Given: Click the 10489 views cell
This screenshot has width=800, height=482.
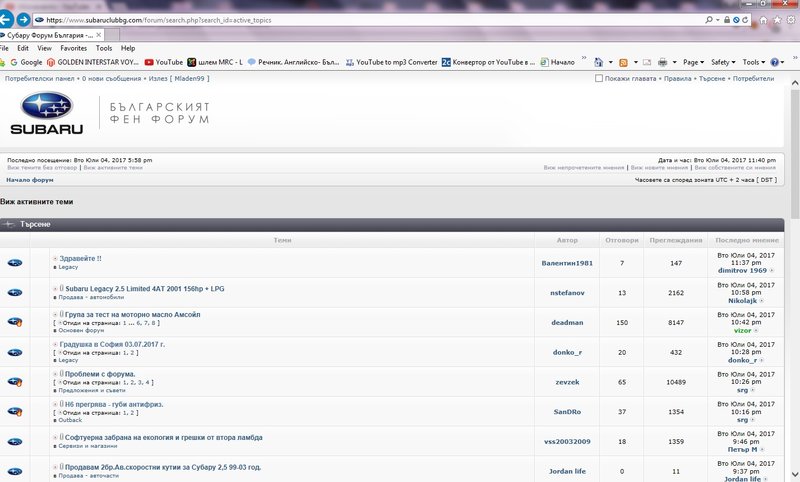Looking at the screenshot, I should [676, 382].
